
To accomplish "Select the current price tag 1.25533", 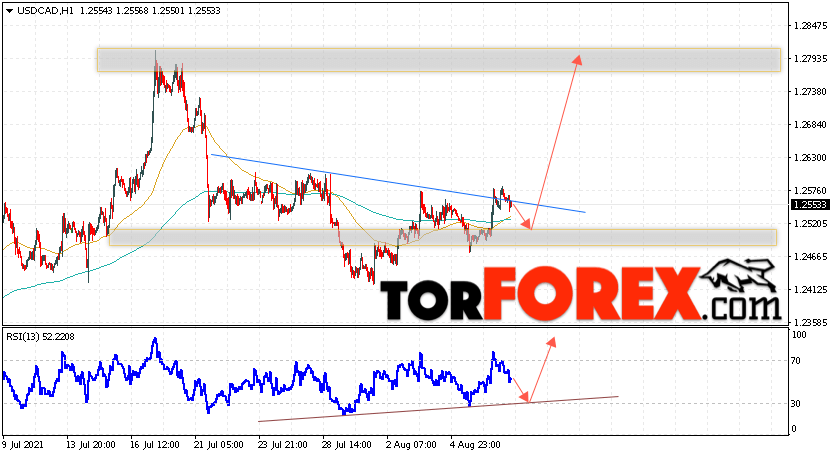I will pyautogui.click(x=811, y=205).
